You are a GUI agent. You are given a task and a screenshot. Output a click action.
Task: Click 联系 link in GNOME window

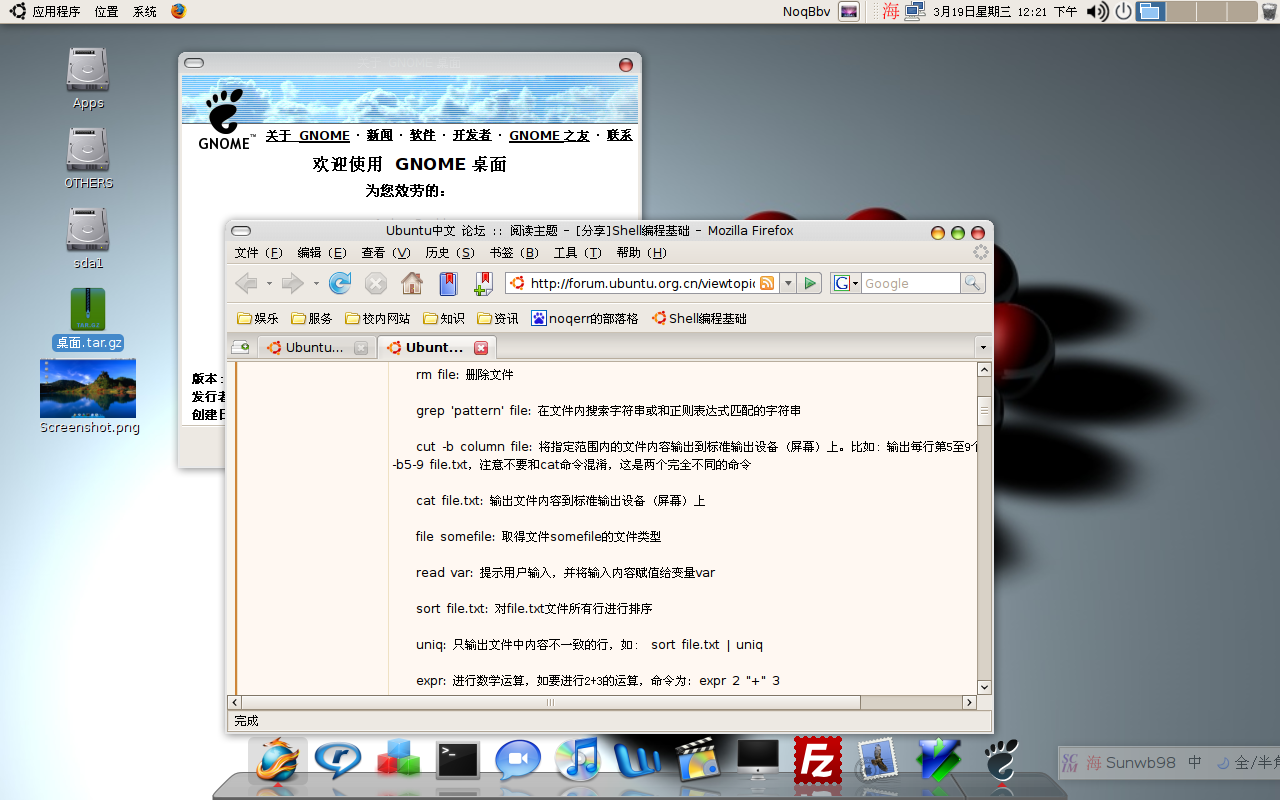pyautogui.click(x=619, y=135)
